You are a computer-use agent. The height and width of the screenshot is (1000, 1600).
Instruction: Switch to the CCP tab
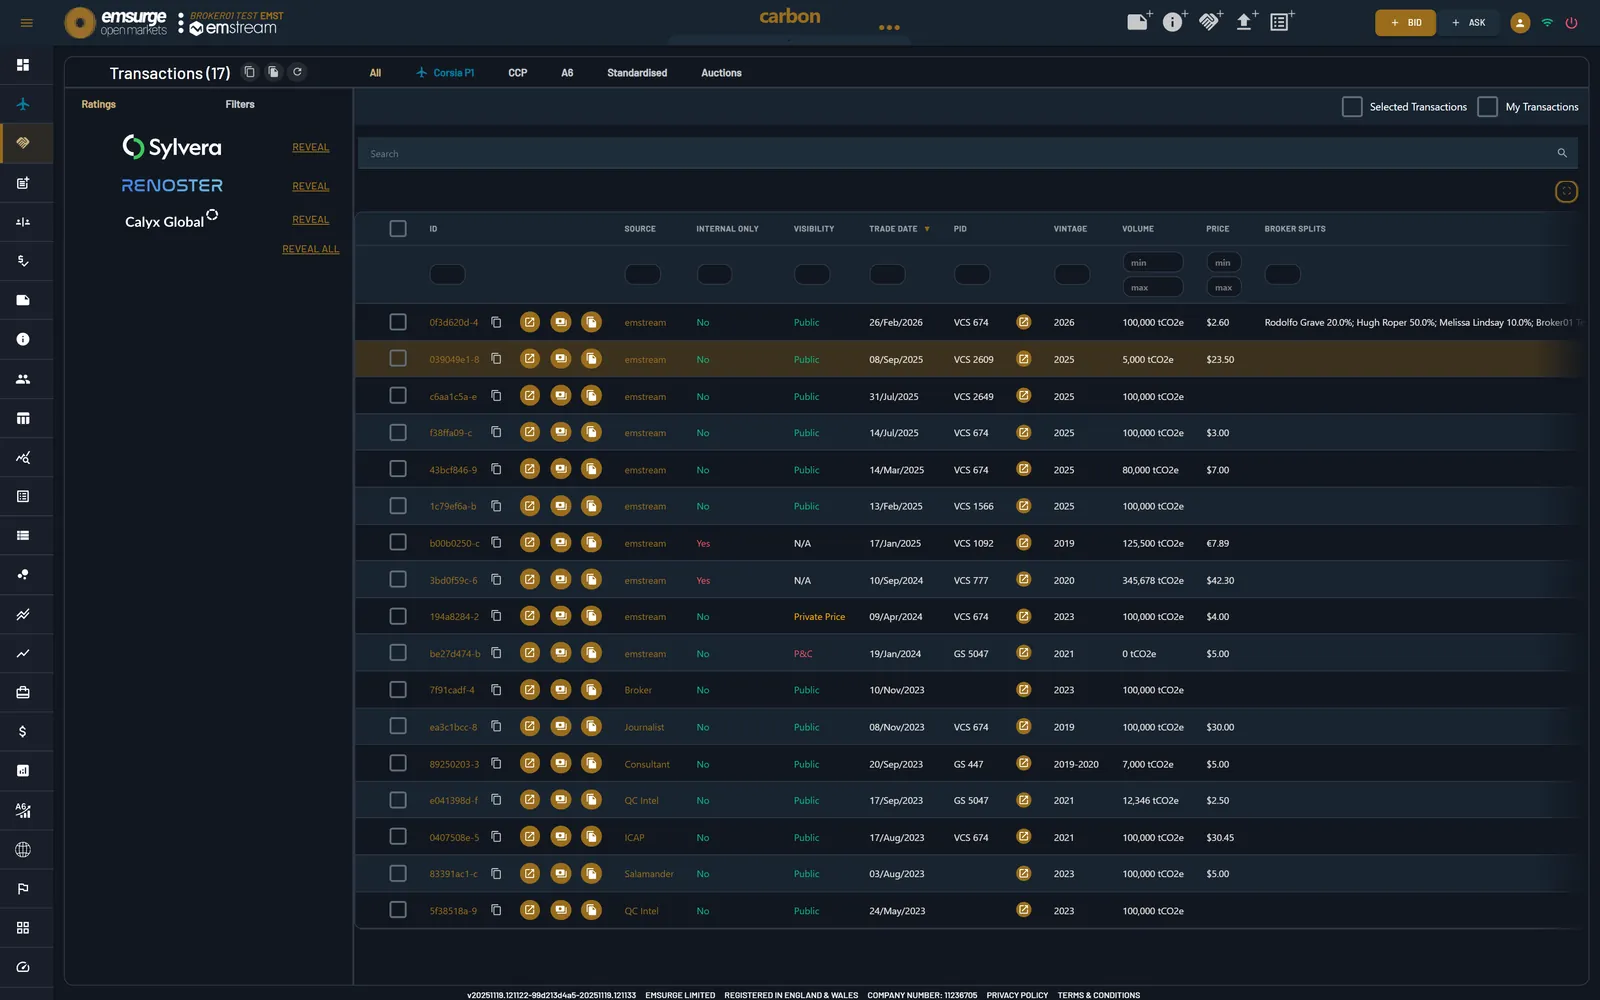(x=517, y=73)
